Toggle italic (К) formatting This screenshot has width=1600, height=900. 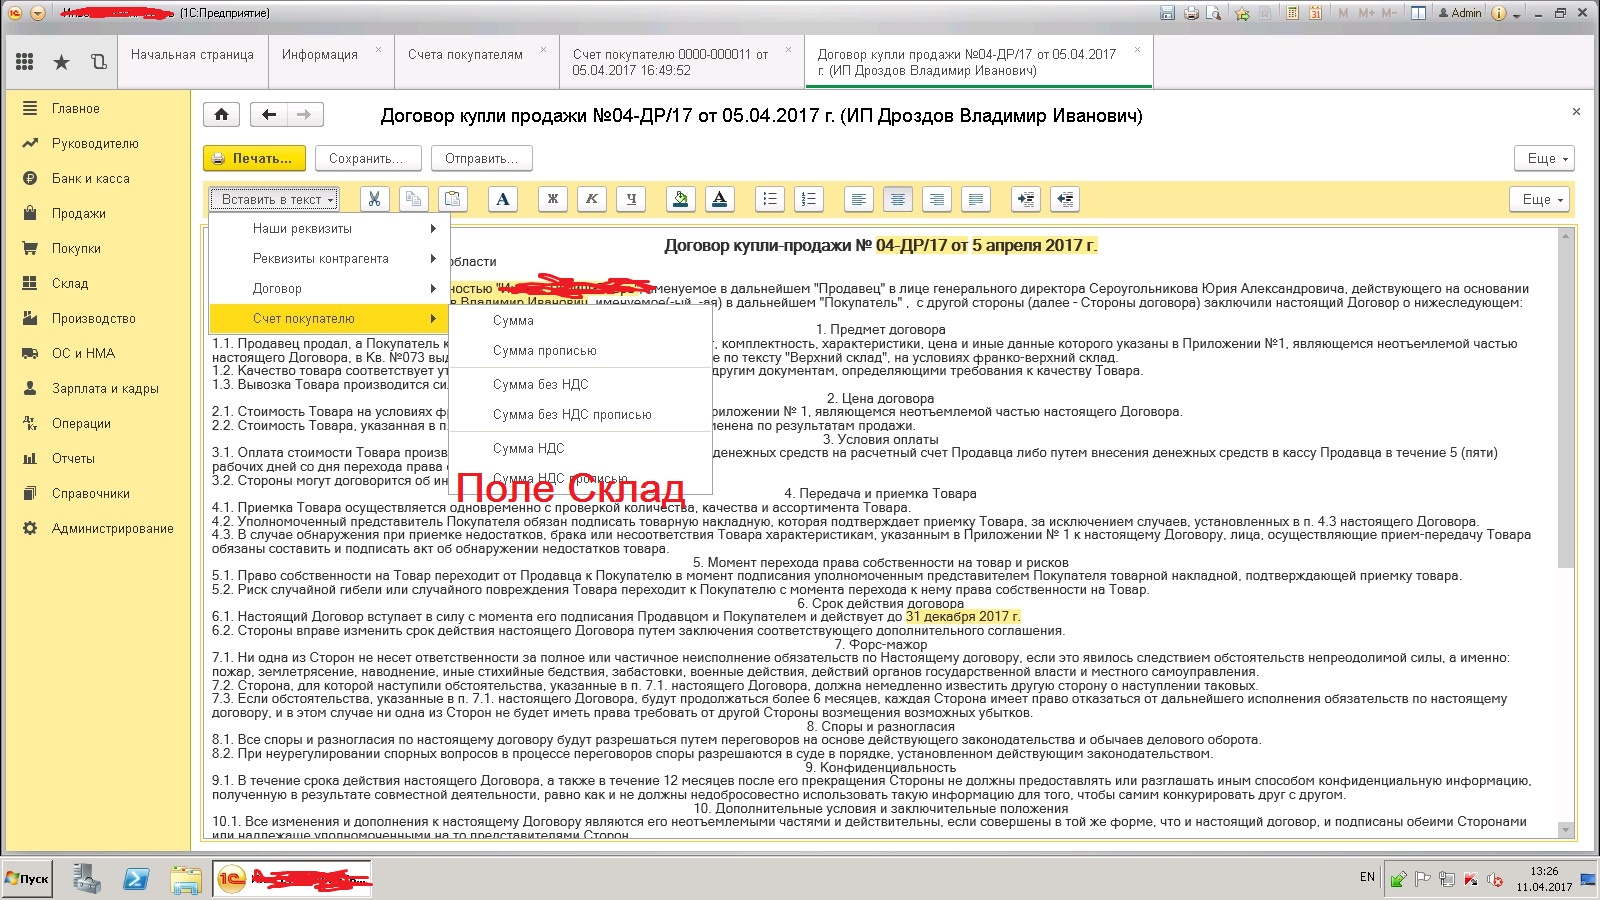click(592, 199)
